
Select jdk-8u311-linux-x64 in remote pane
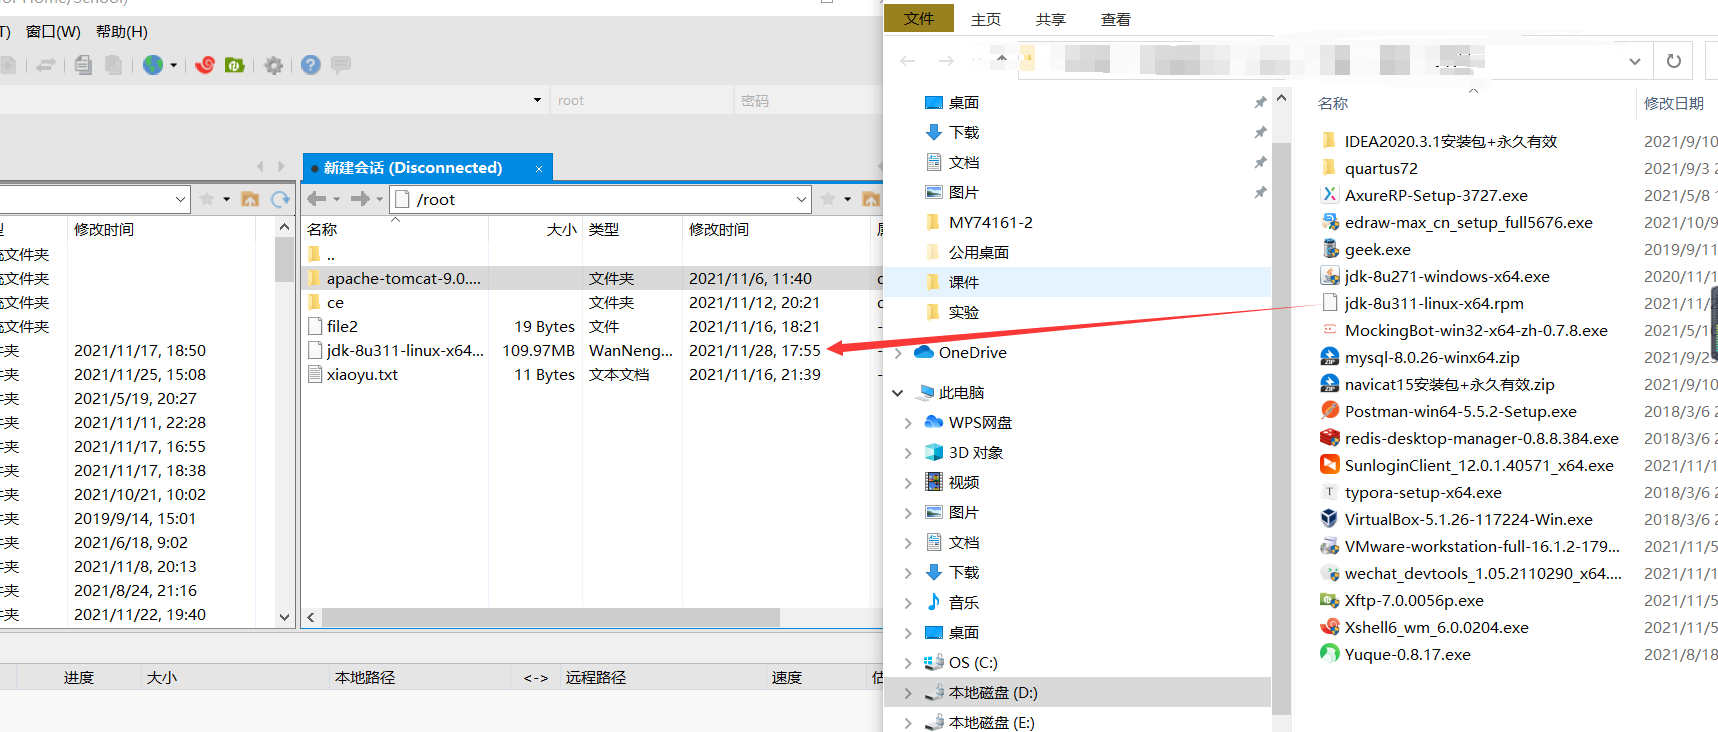point(405,350)
